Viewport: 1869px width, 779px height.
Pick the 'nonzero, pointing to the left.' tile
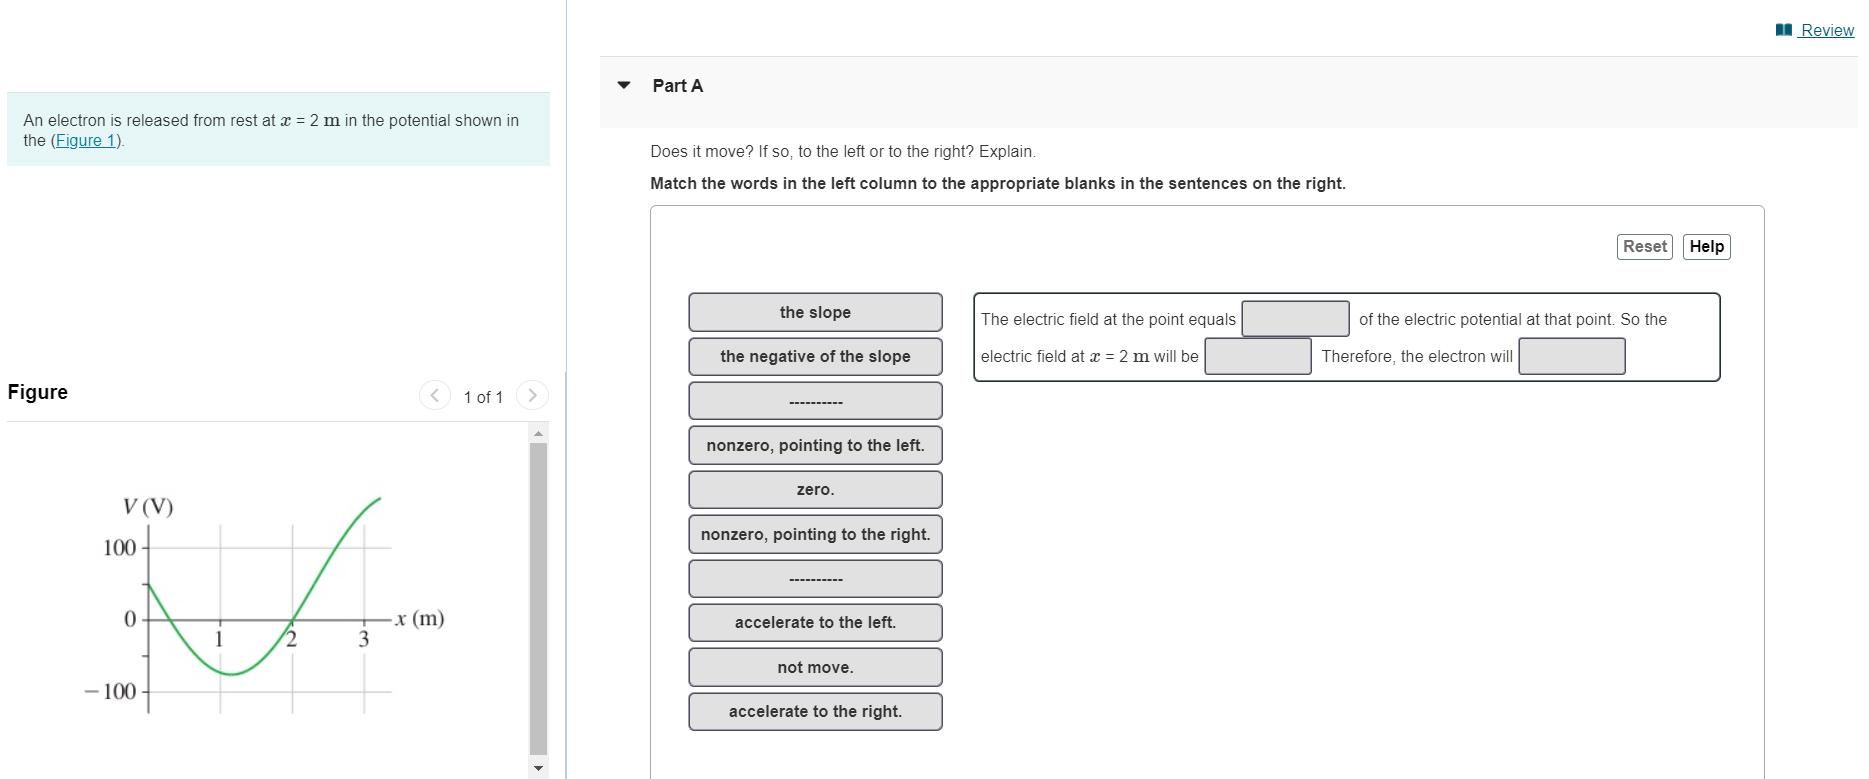814,445
